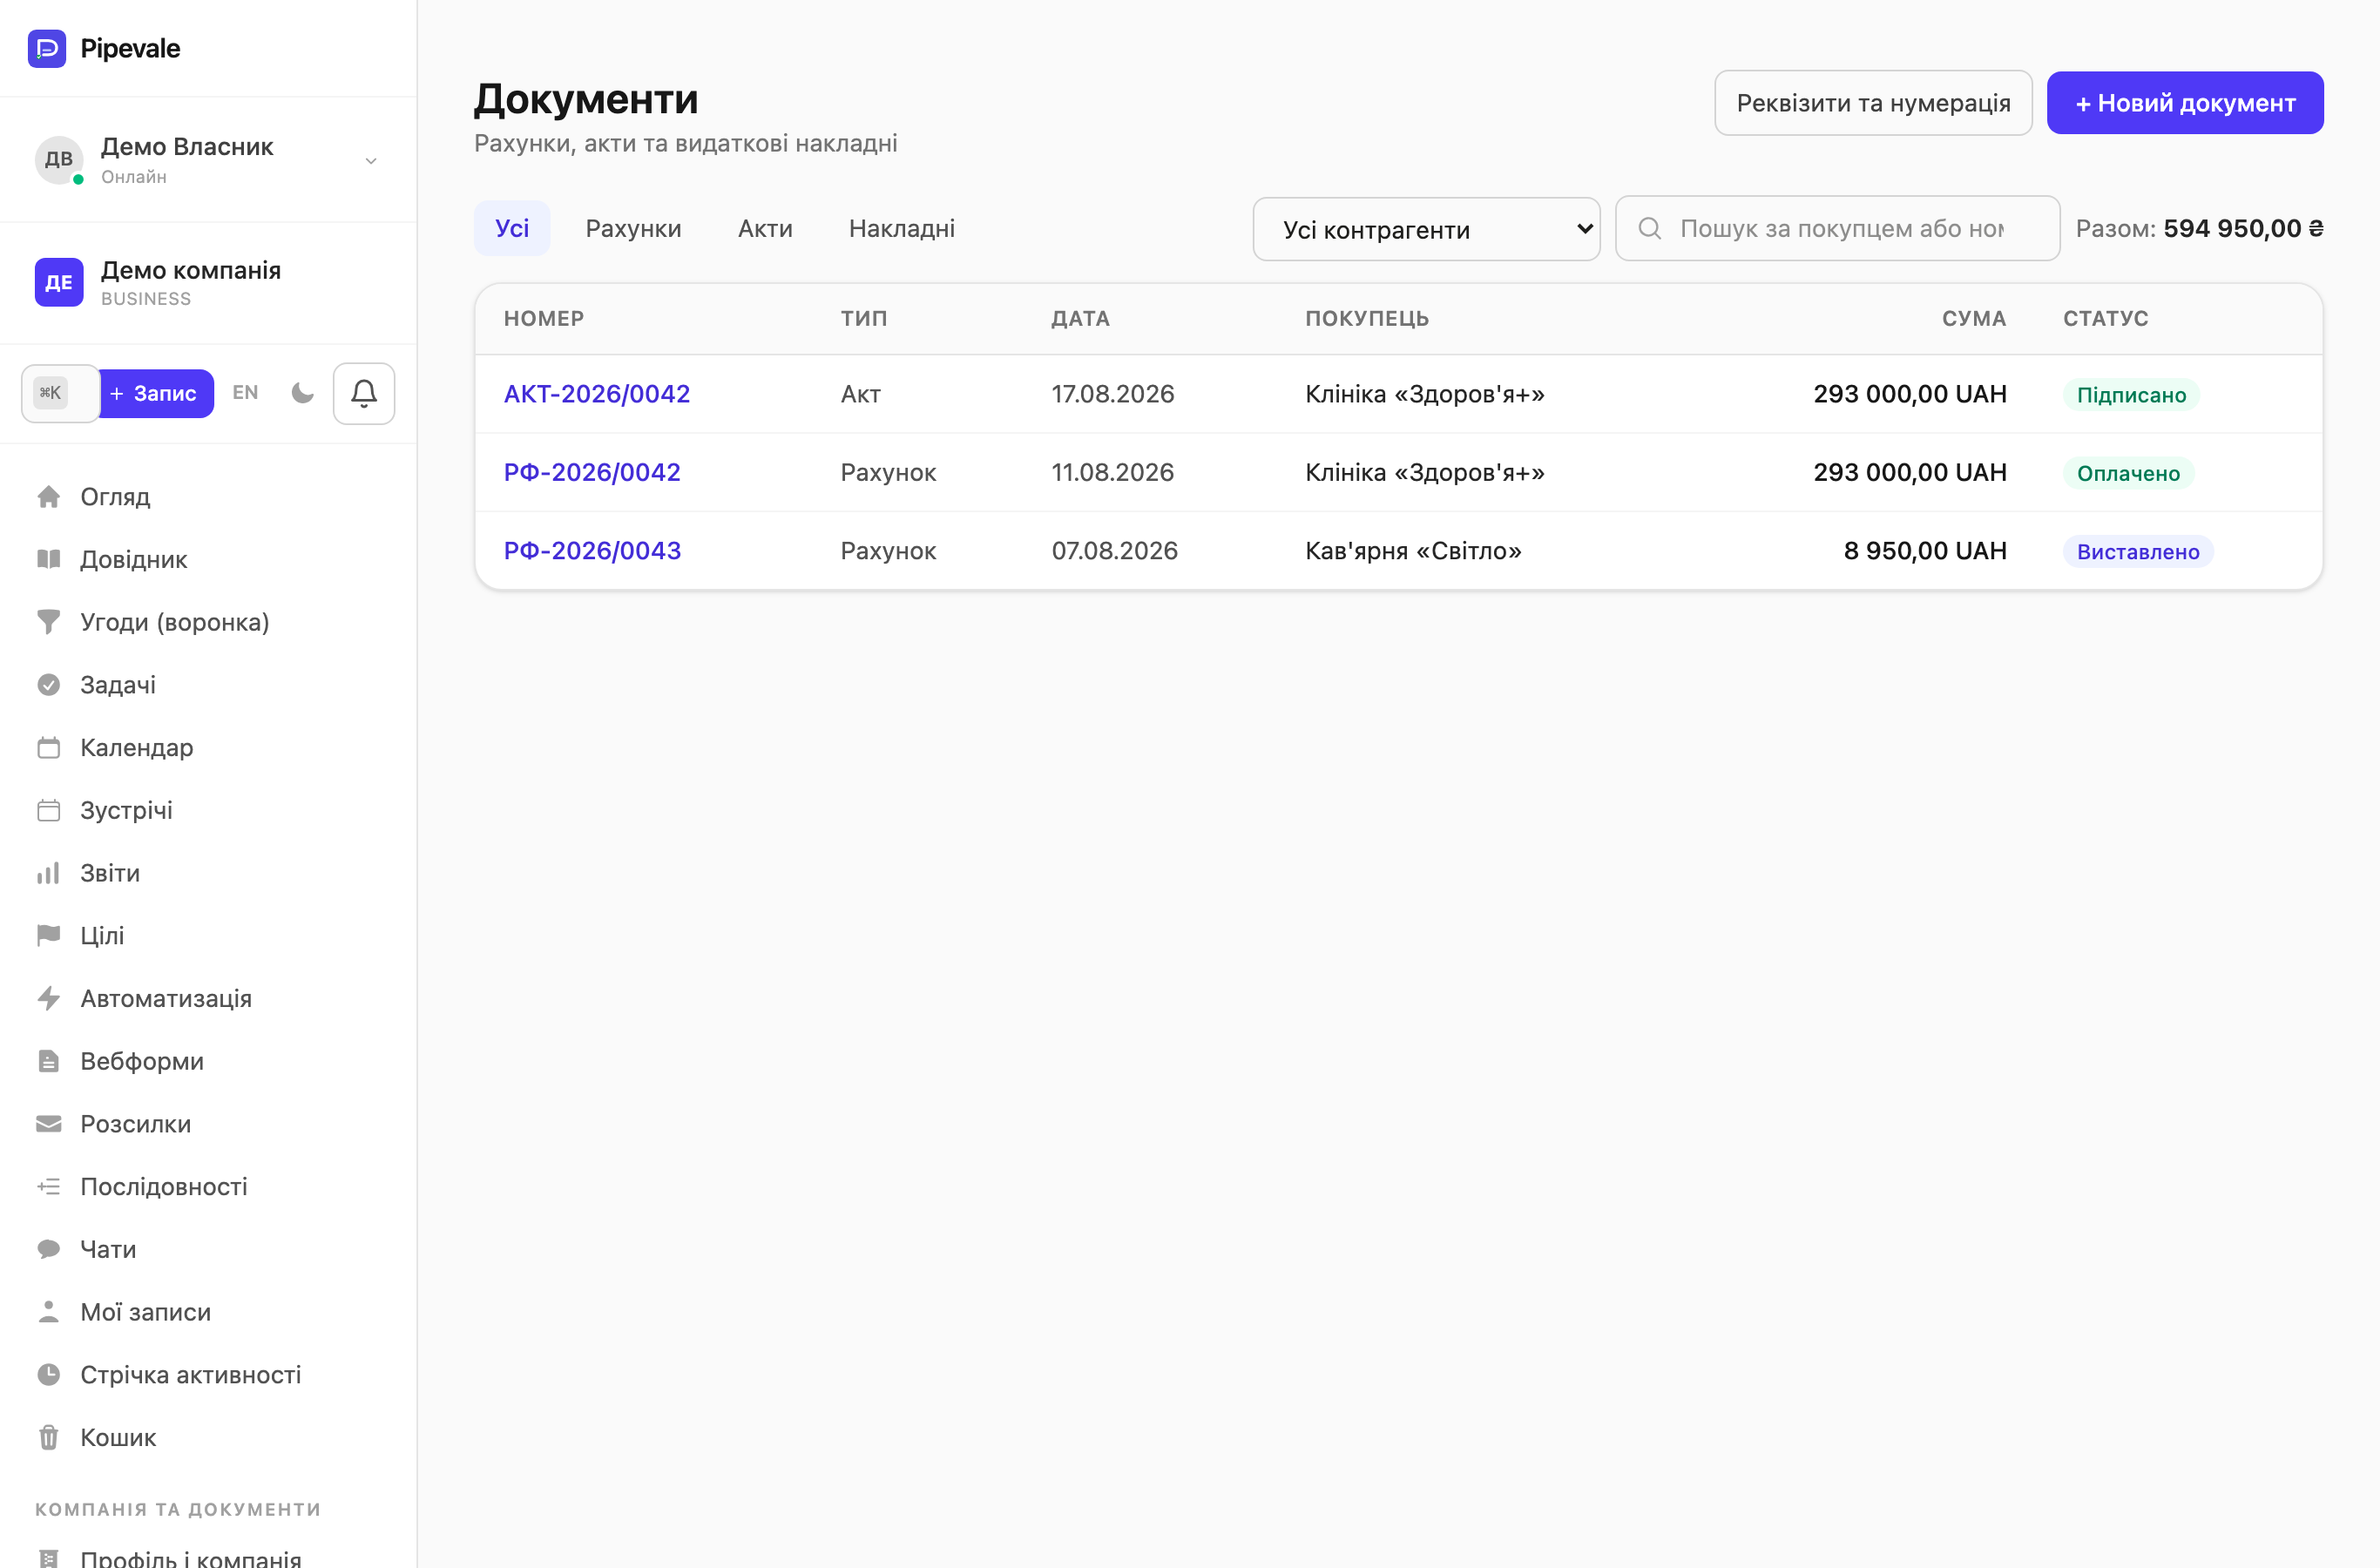
Task: Click the clock icon beside Стрічка активності
Action: (48, 1375)
